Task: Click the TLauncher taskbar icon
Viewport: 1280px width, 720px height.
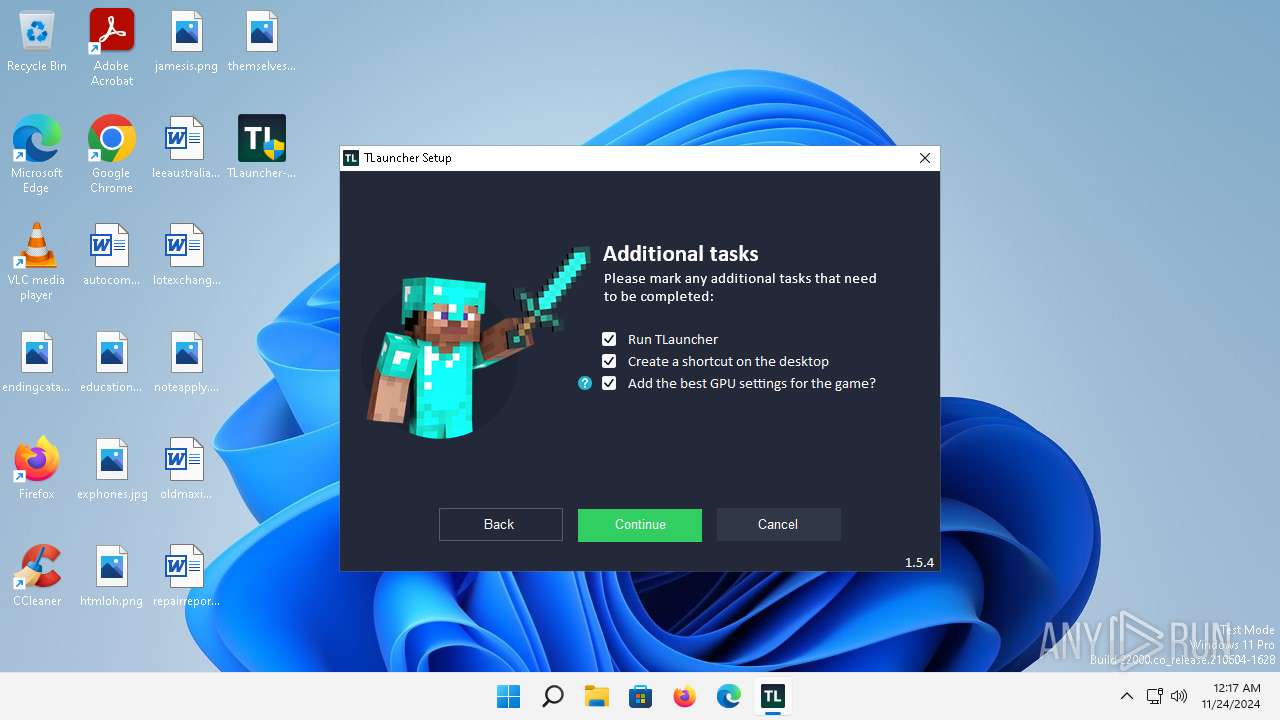Action: [773, 696]
